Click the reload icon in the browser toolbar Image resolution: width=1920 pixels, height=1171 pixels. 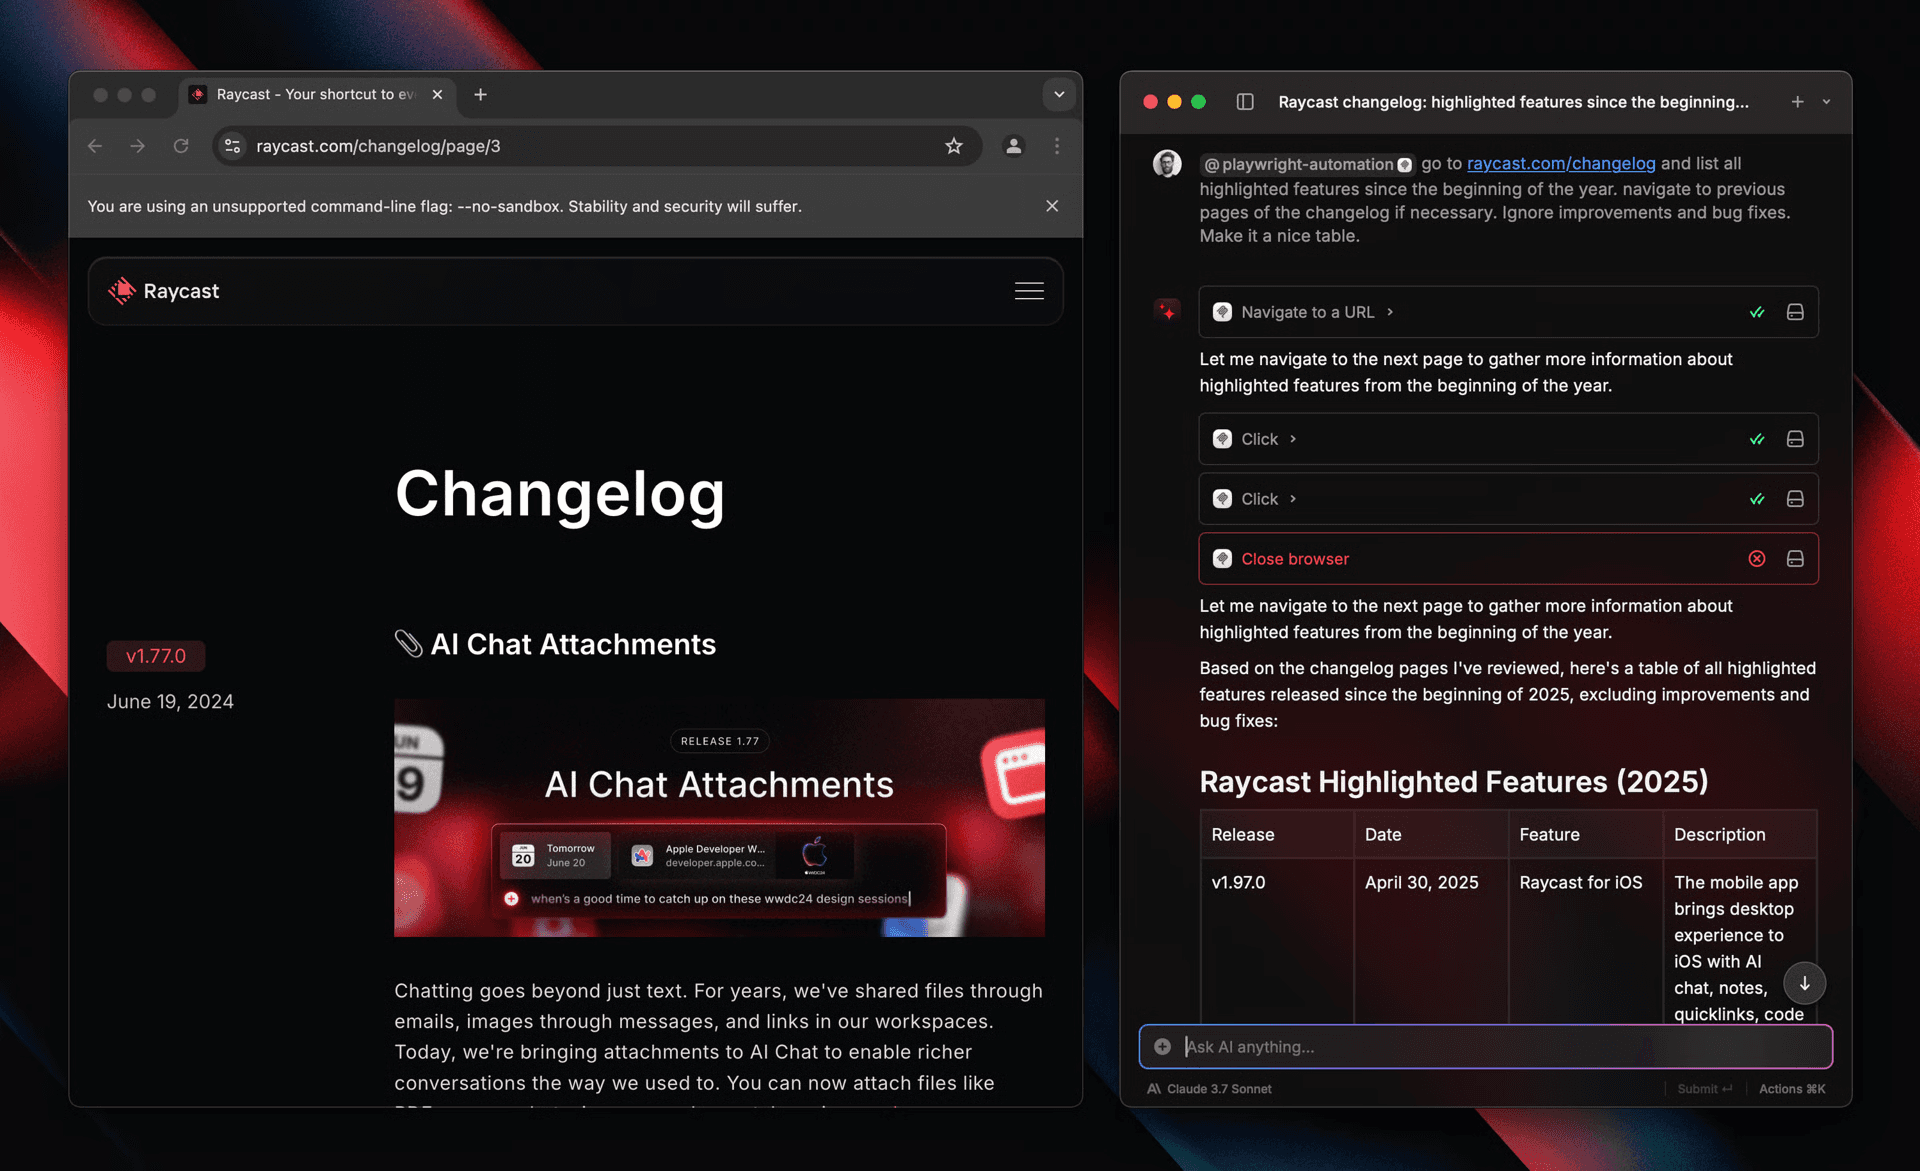[x=181, y=146]
